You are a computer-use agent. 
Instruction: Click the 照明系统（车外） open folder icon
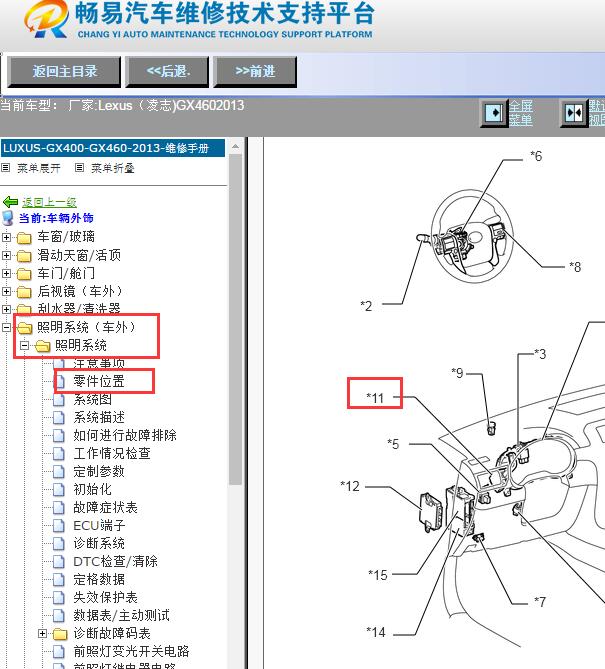pos(24,328)
